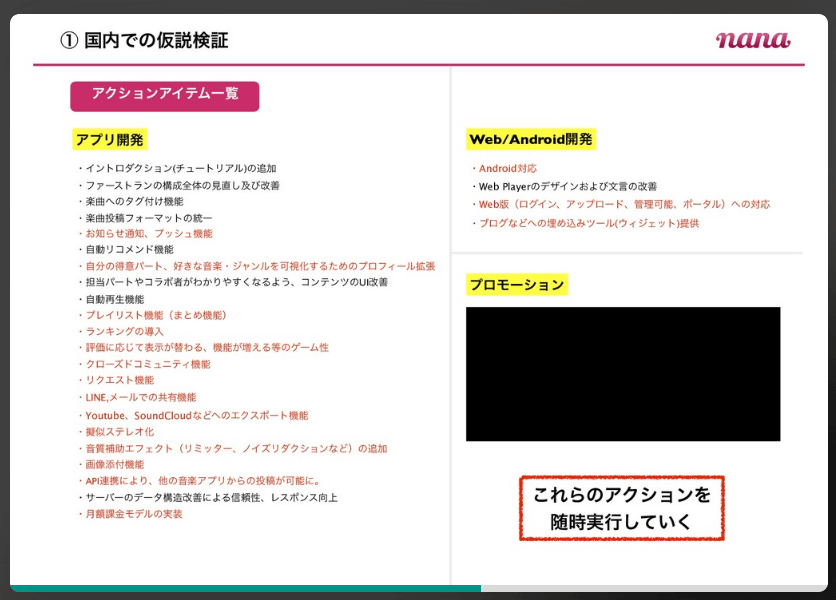Click the red-bordered これらのアクションを随時実行していく box
This screenshot has width=836, height=600.
tap(621, 508)
